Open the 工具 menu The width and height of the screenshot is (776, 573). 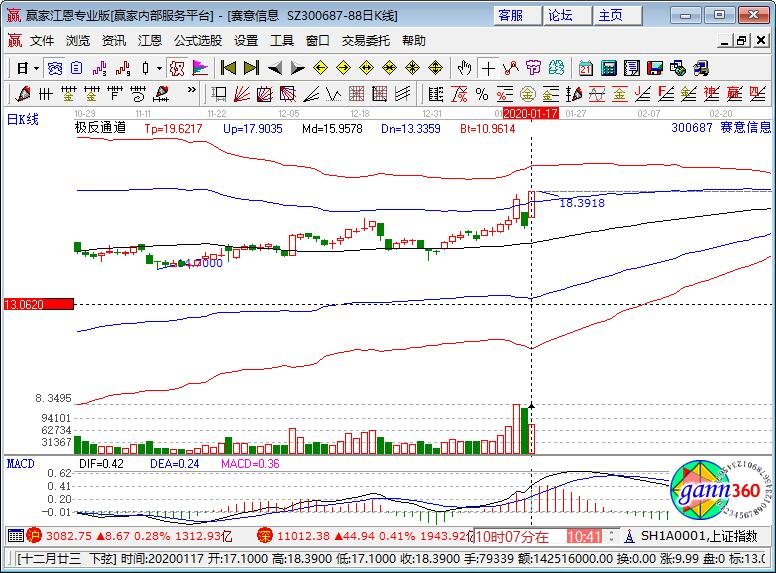coord(282,41)
